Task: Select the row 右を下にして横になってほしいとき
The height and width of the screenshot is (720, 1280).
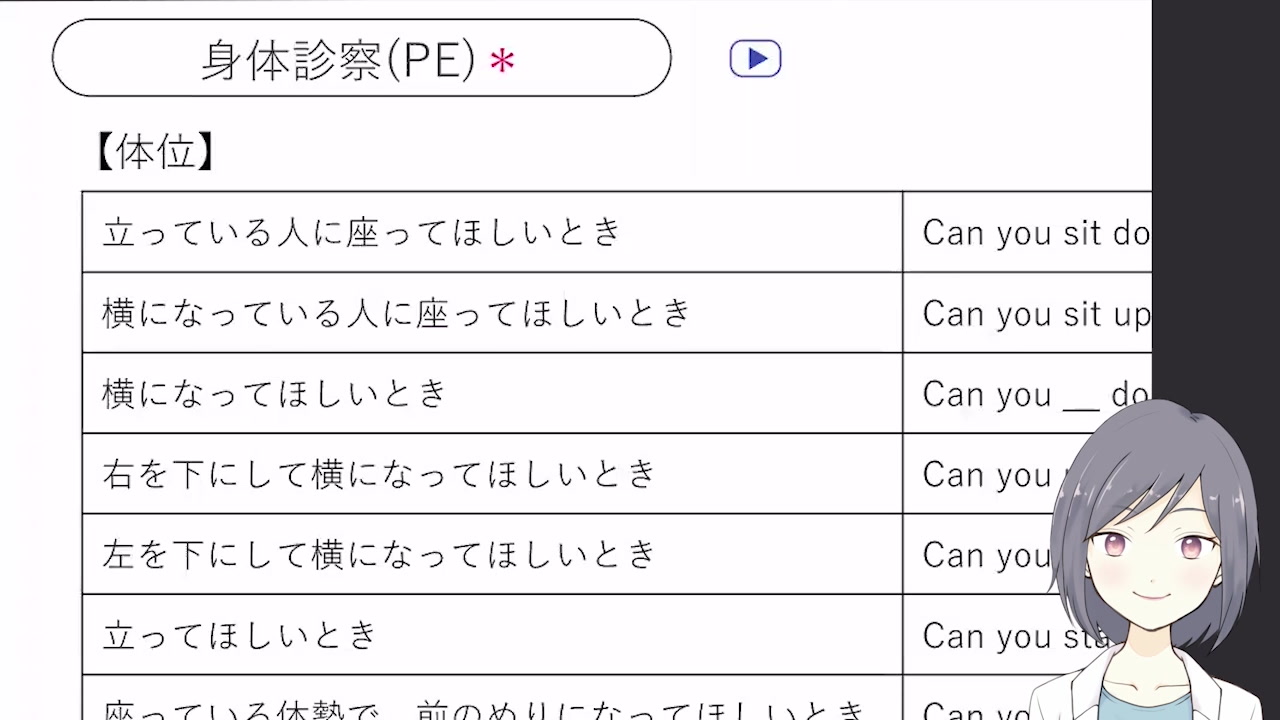Action: 379,474
